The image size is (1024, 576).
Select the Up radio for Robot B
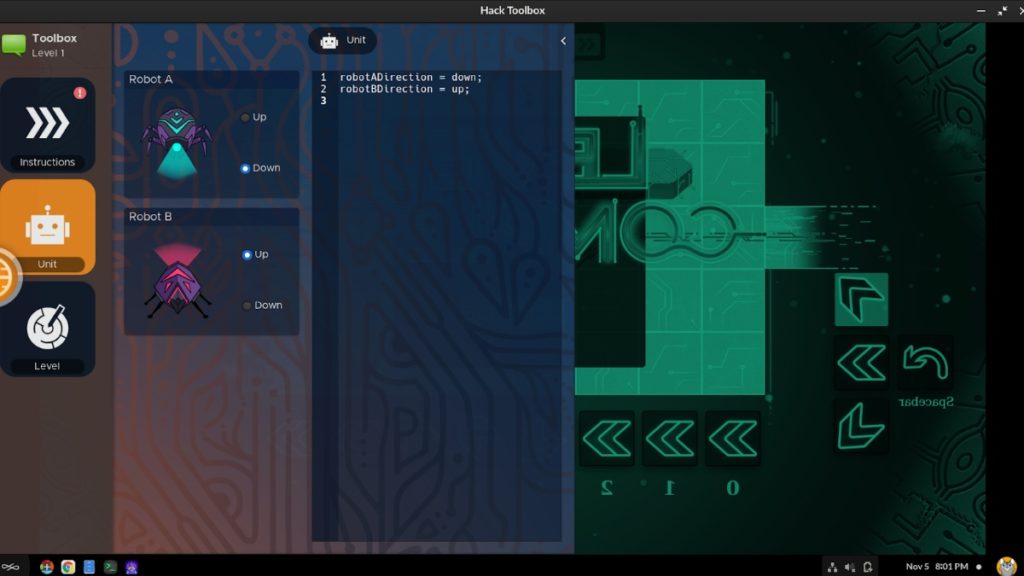(x=247, y=254)
